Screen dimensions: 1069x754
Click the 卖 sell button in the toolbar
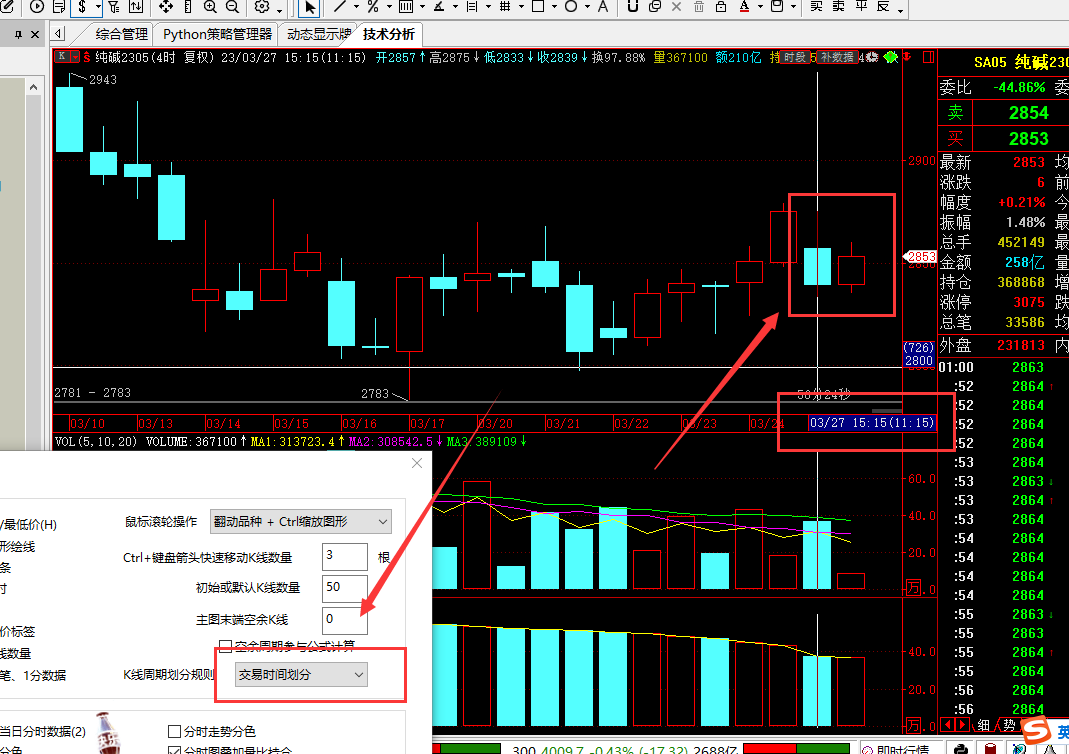point(838,7)
